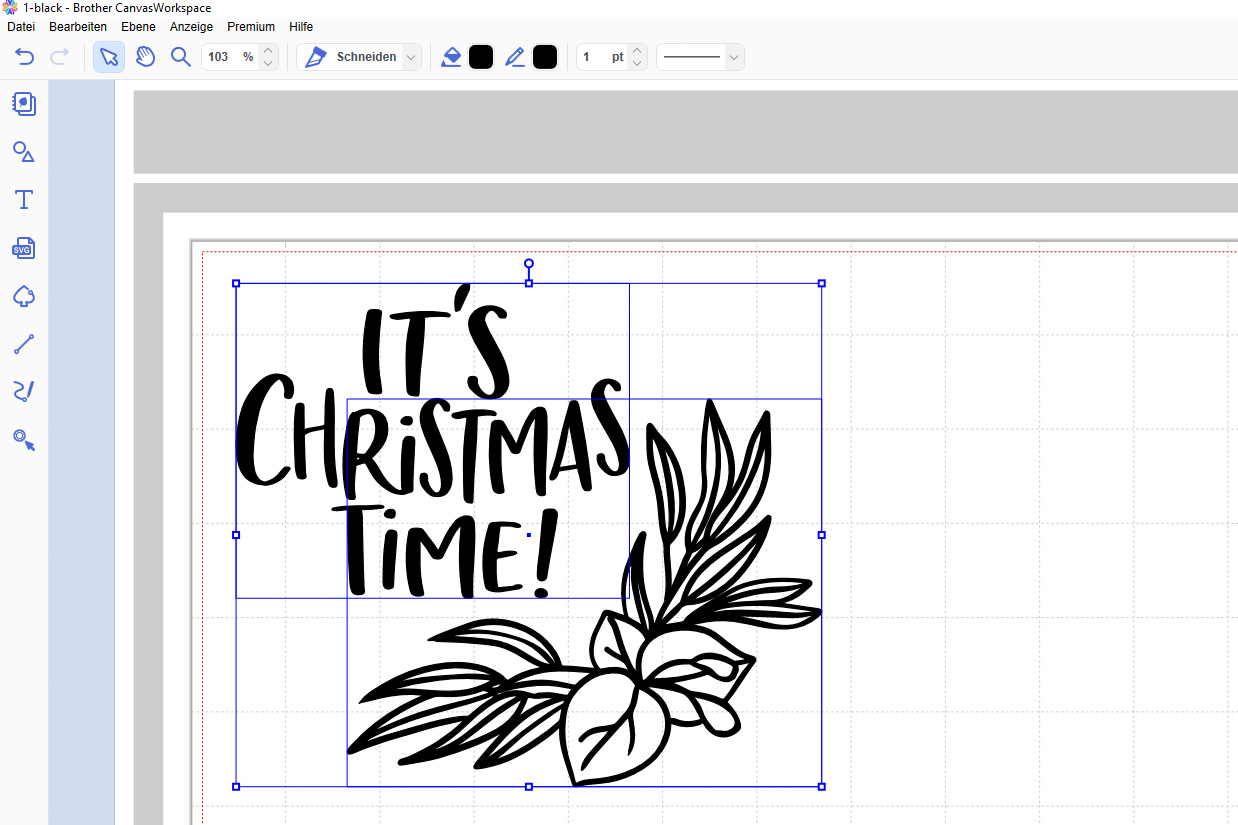
Task: Open the Ebene menu
Action: click(138, 27)
